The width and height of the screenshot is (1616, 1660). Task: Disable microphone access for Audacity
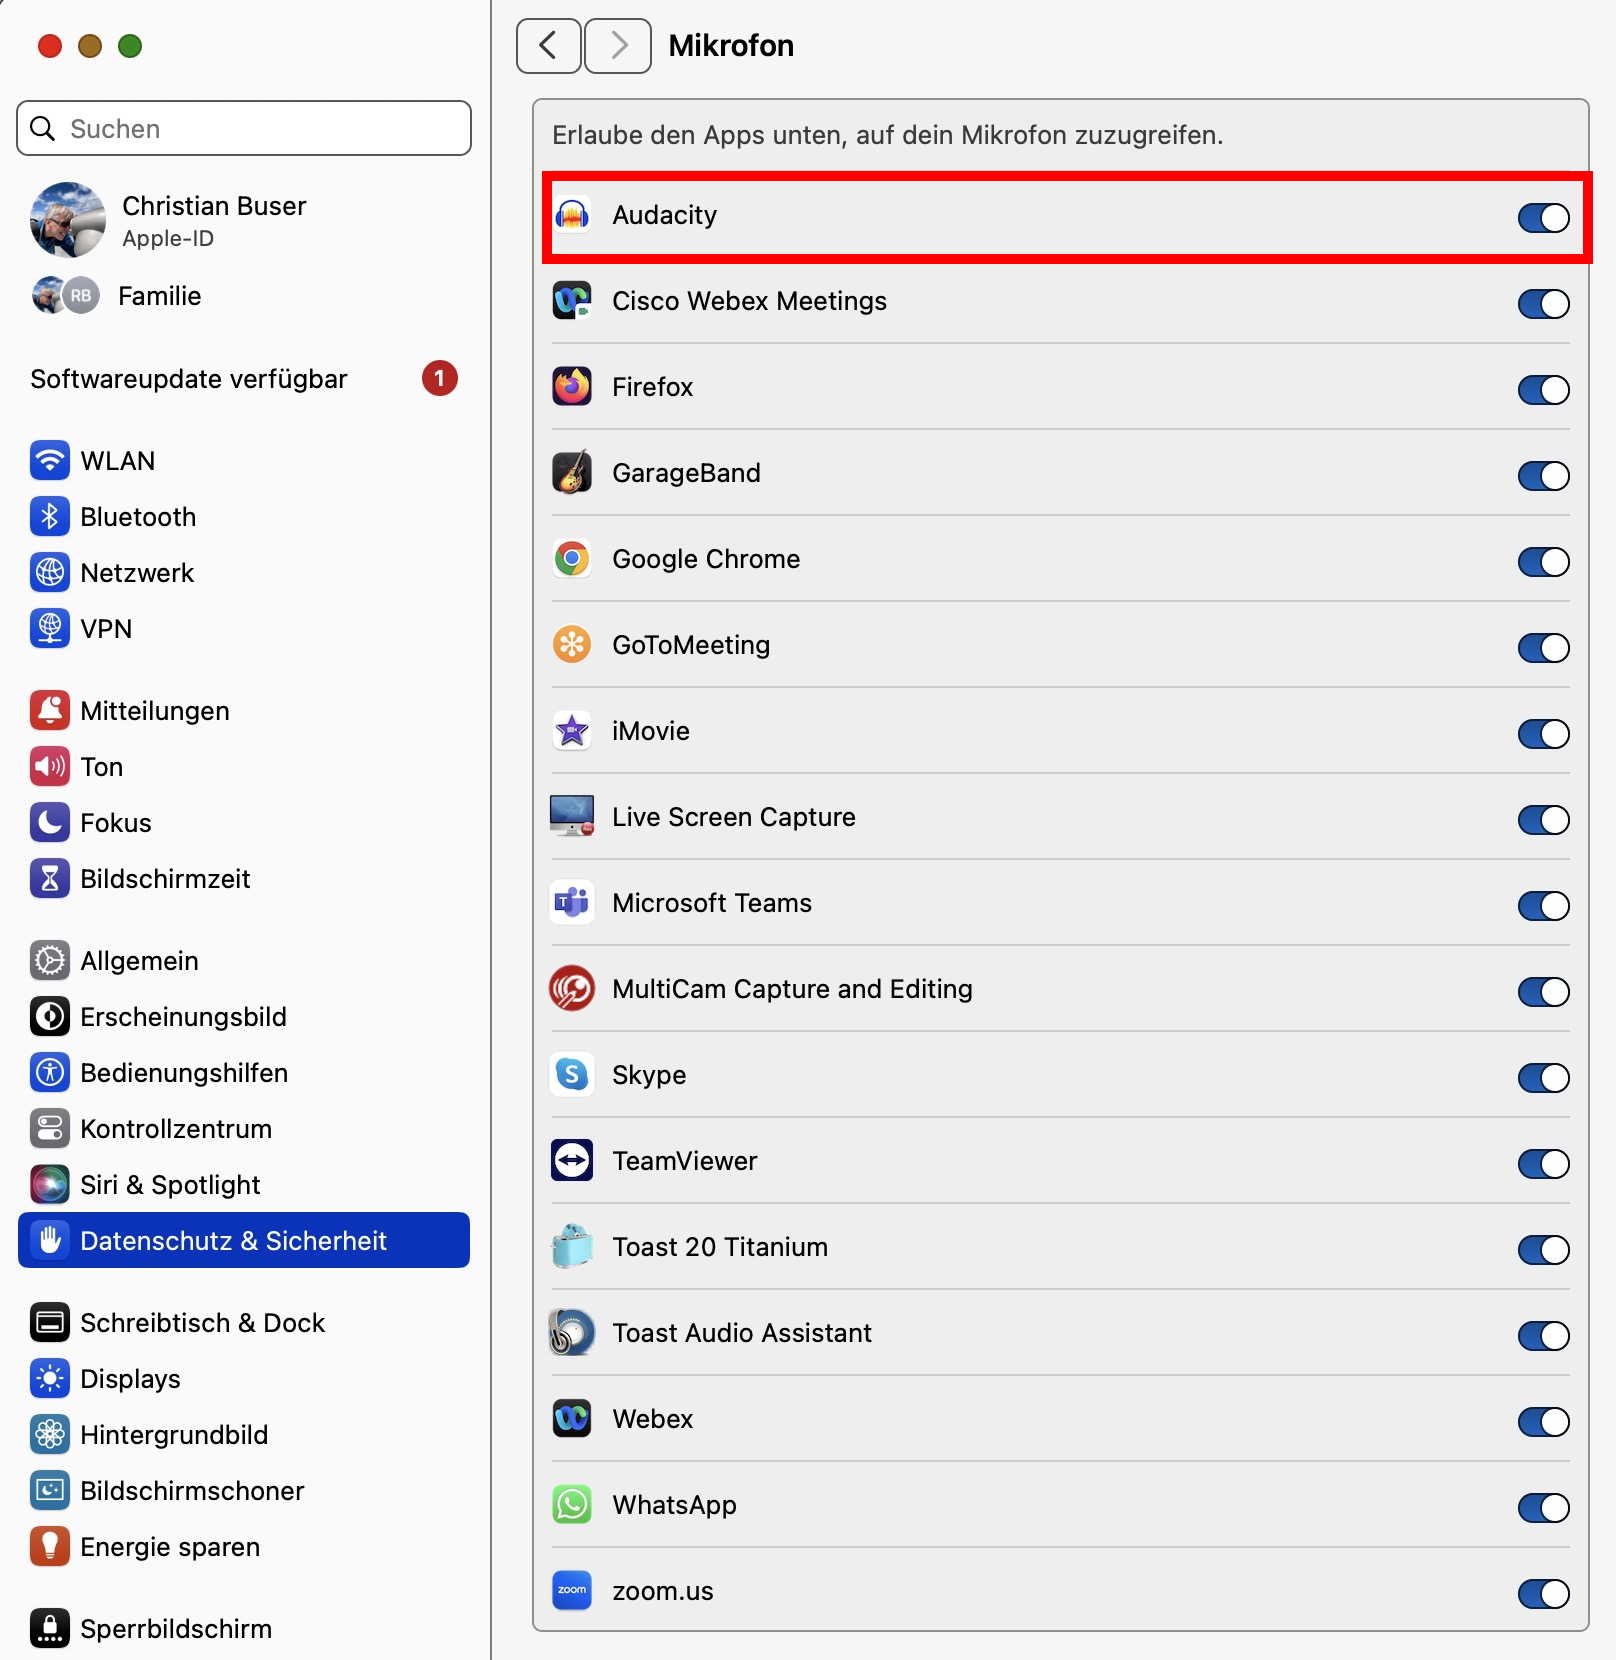point(1543,217)
